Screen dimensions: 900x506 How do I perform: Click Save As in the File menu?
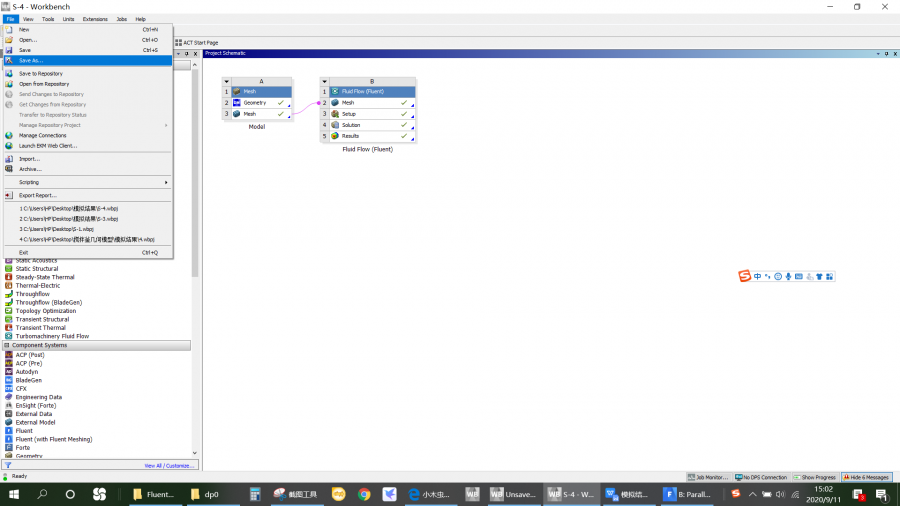88,60
